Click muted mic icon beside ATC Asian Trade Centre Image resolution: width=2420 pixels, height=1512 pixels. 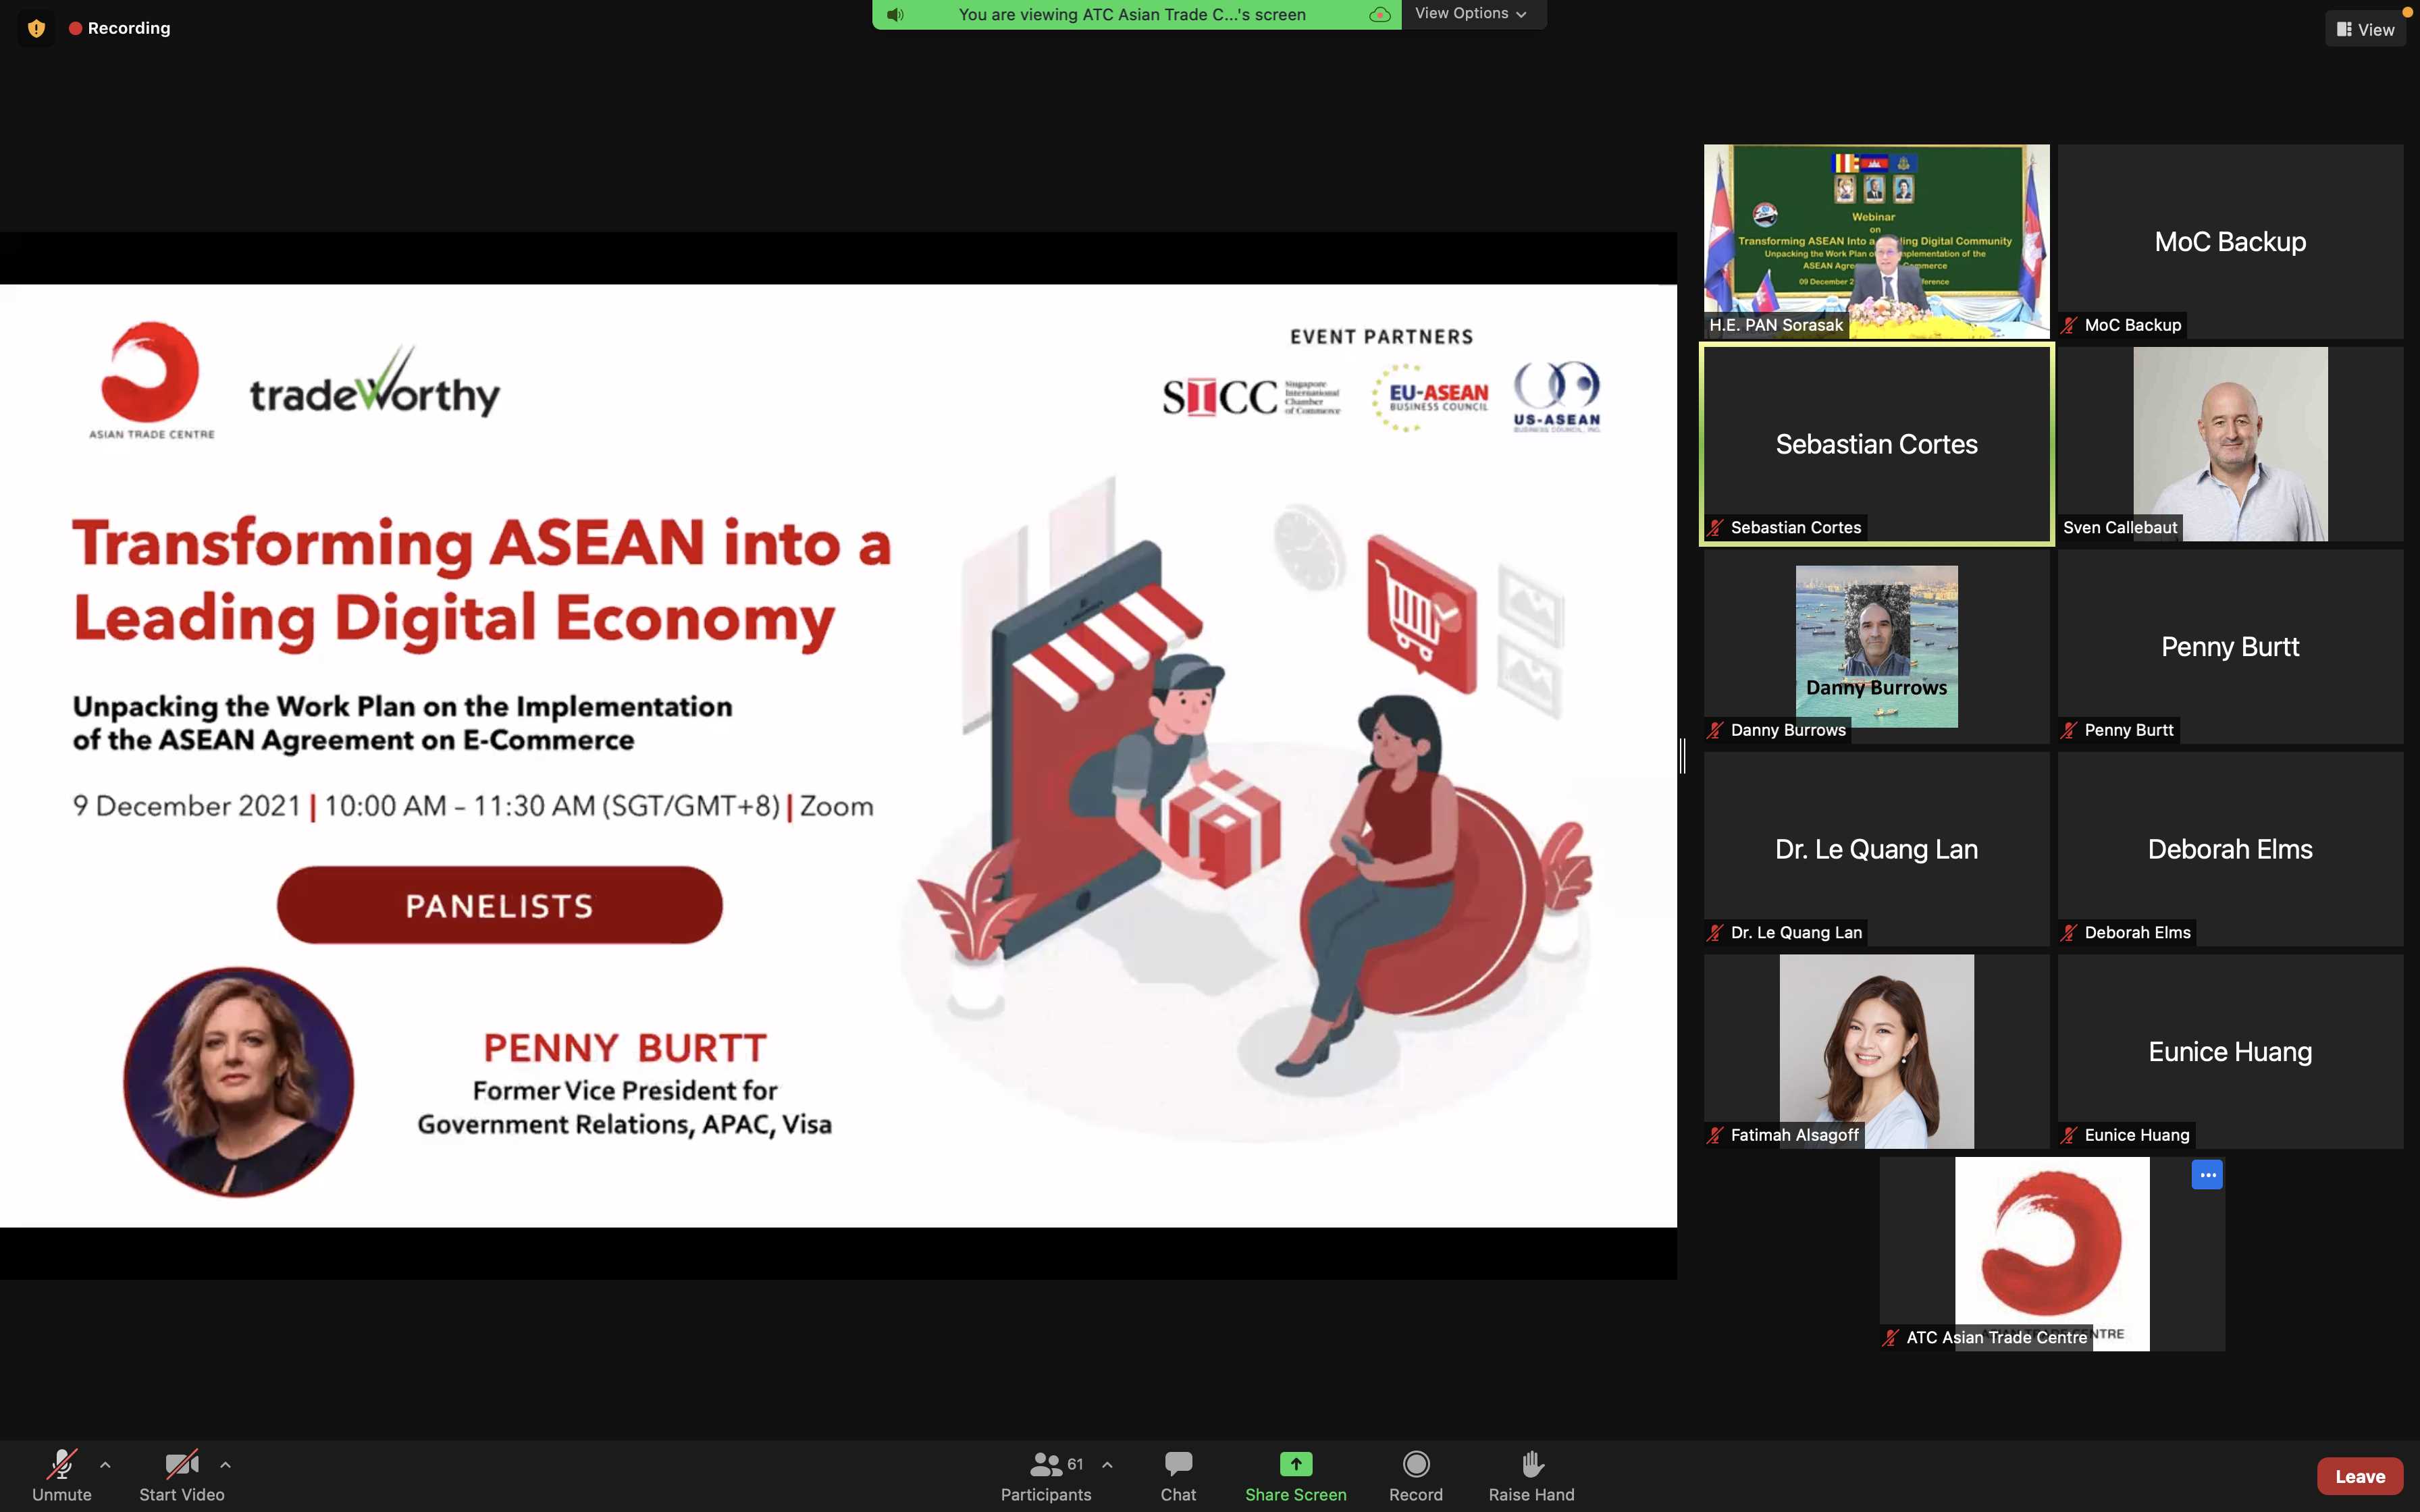pyautogui.click(x=1891, y=1338)
